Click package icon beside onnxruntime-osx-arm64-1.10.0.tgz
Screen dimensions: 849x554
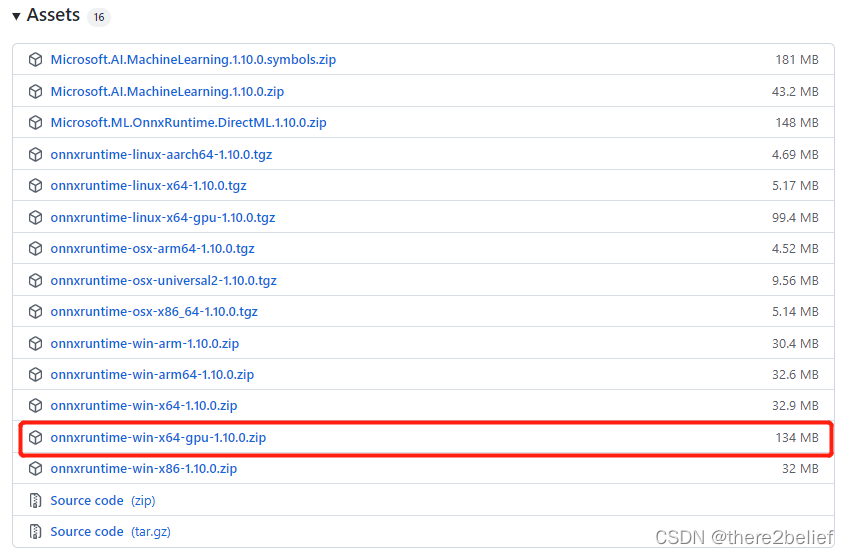coord(35,249)
